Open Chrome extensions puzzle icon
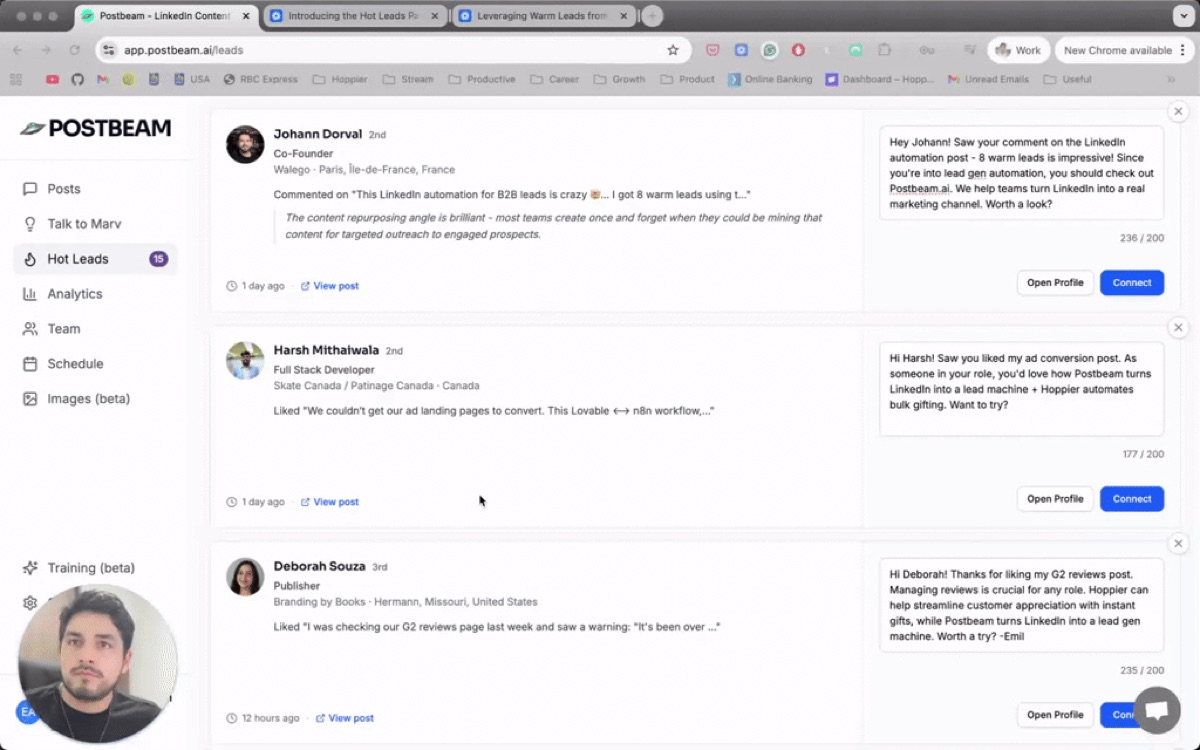Viewport: 1200px width, 750px height. pyautogui.click(x=884, y=50)
